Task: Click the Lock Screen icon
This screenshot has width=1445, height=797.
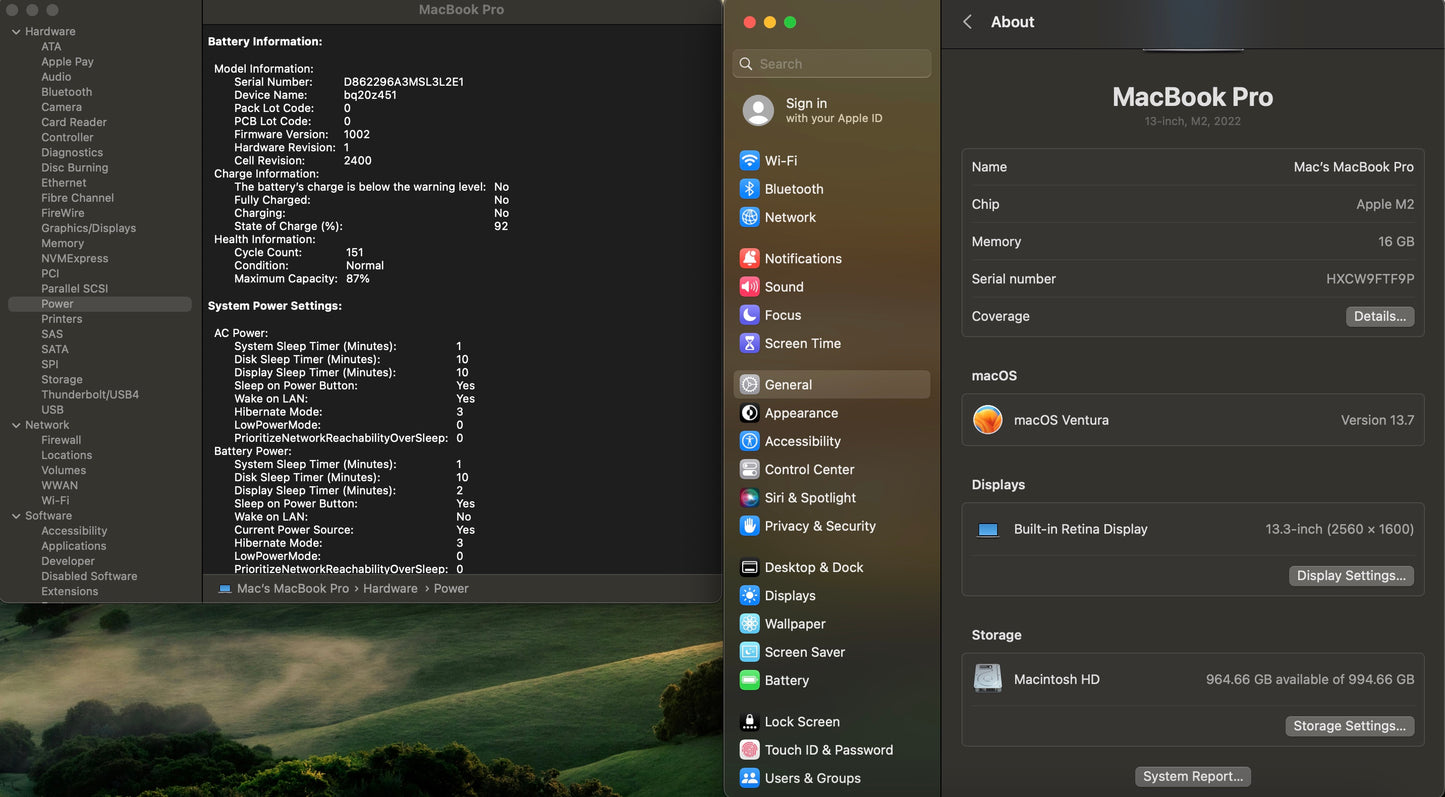Action: coord(749,721)
